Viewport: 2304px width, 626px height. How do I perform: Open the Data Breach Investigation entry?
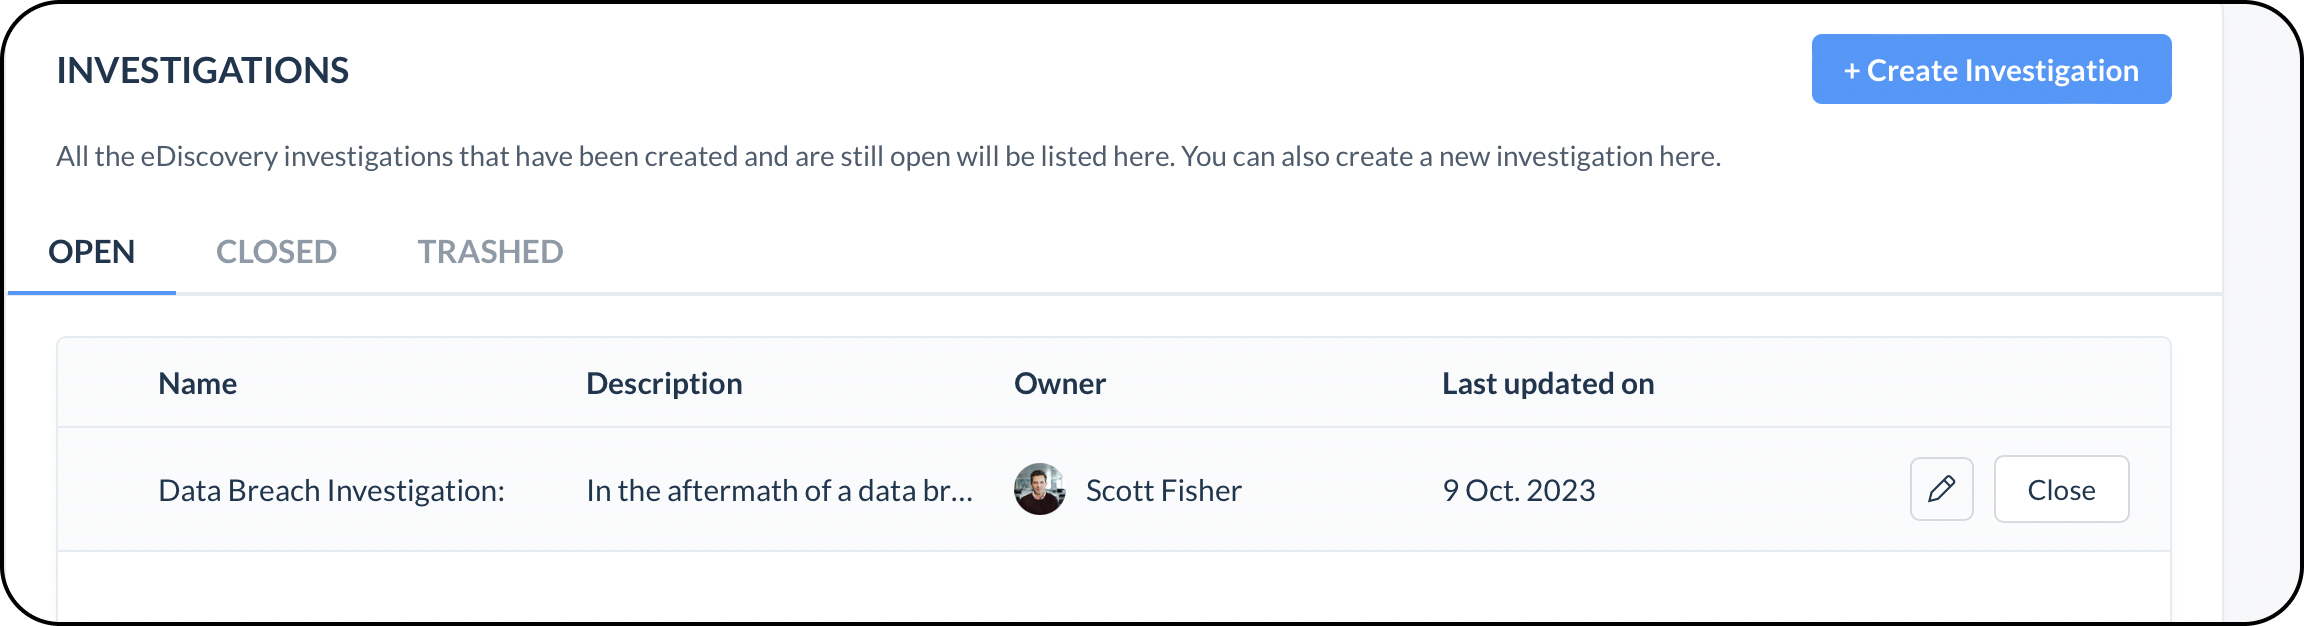(x=331, y=490)
